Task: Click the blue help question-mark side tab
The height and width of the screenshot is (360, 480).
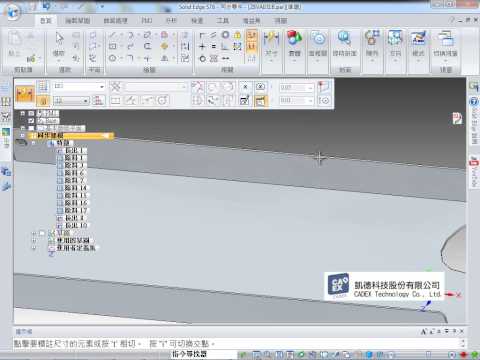Action: click(474, 101)
